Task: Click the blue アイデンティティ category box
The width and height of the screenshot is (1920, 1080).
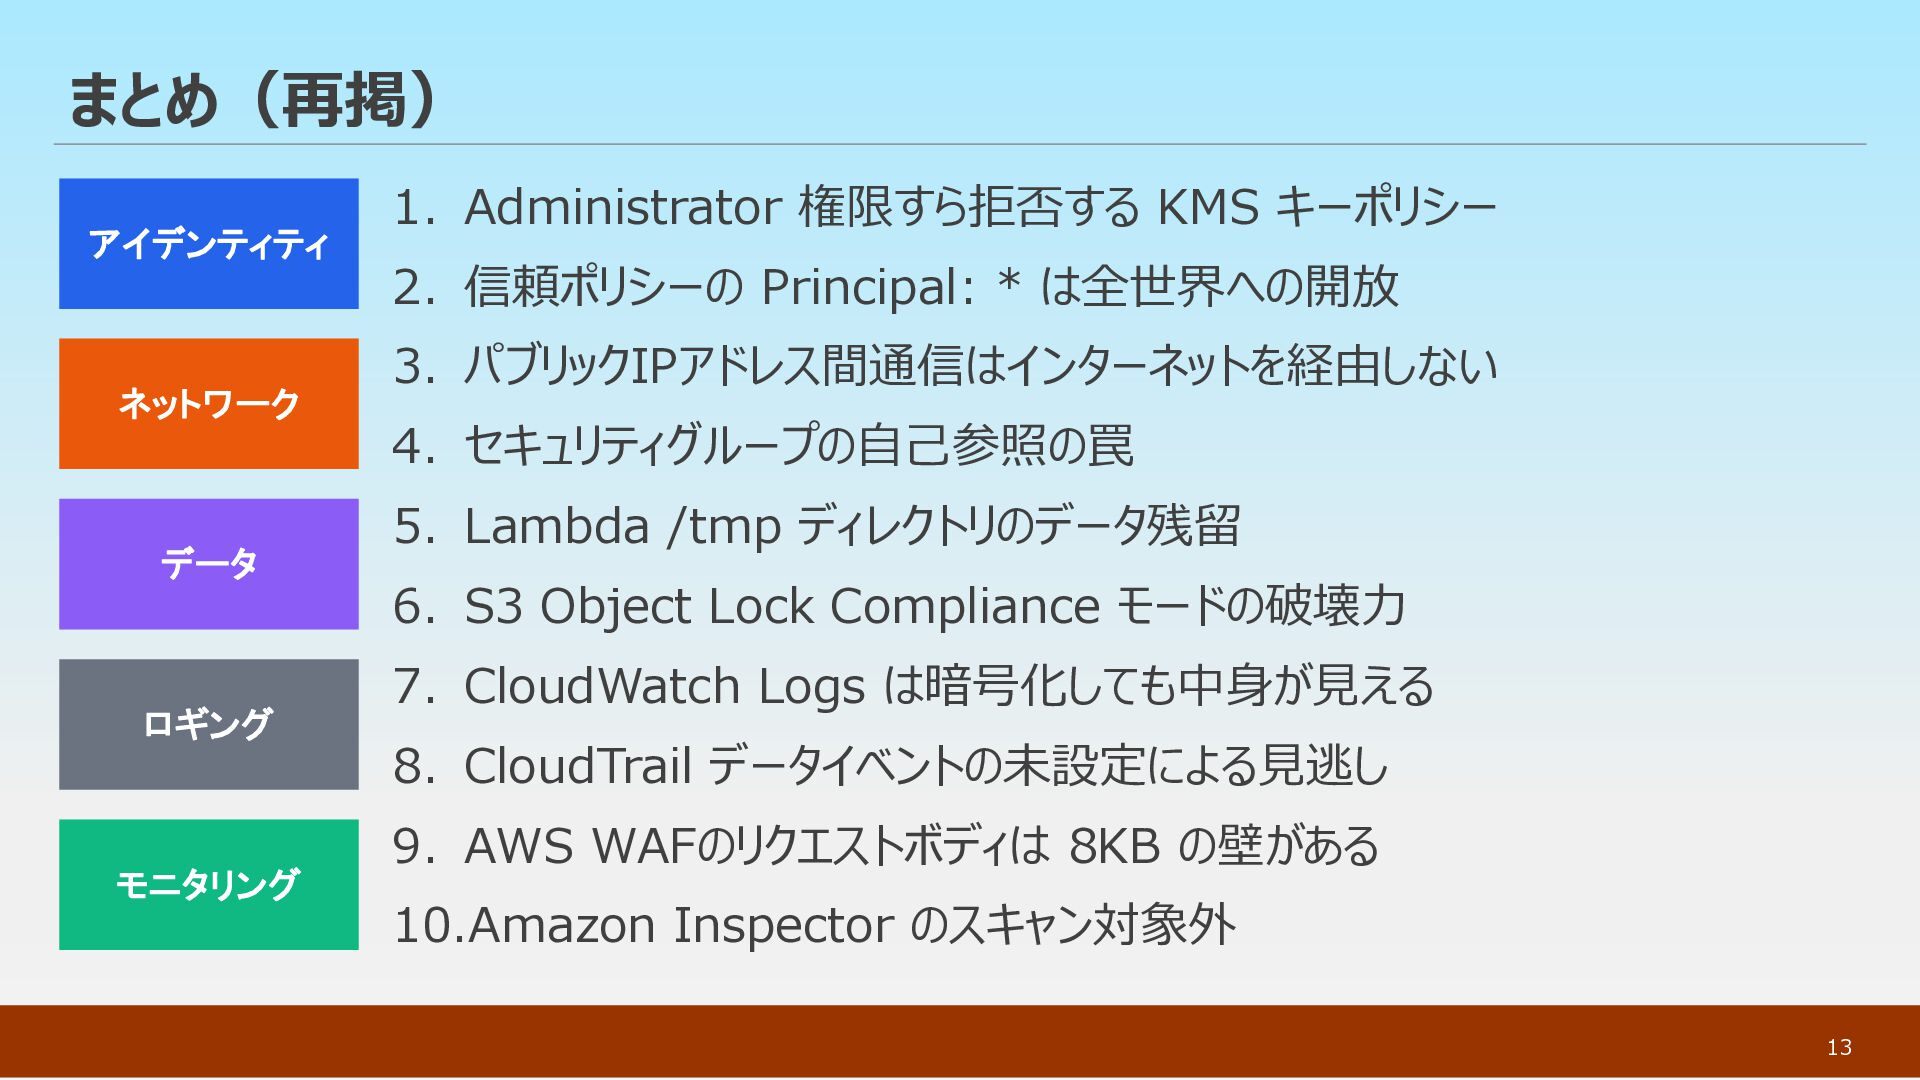Action: (208, 244)
